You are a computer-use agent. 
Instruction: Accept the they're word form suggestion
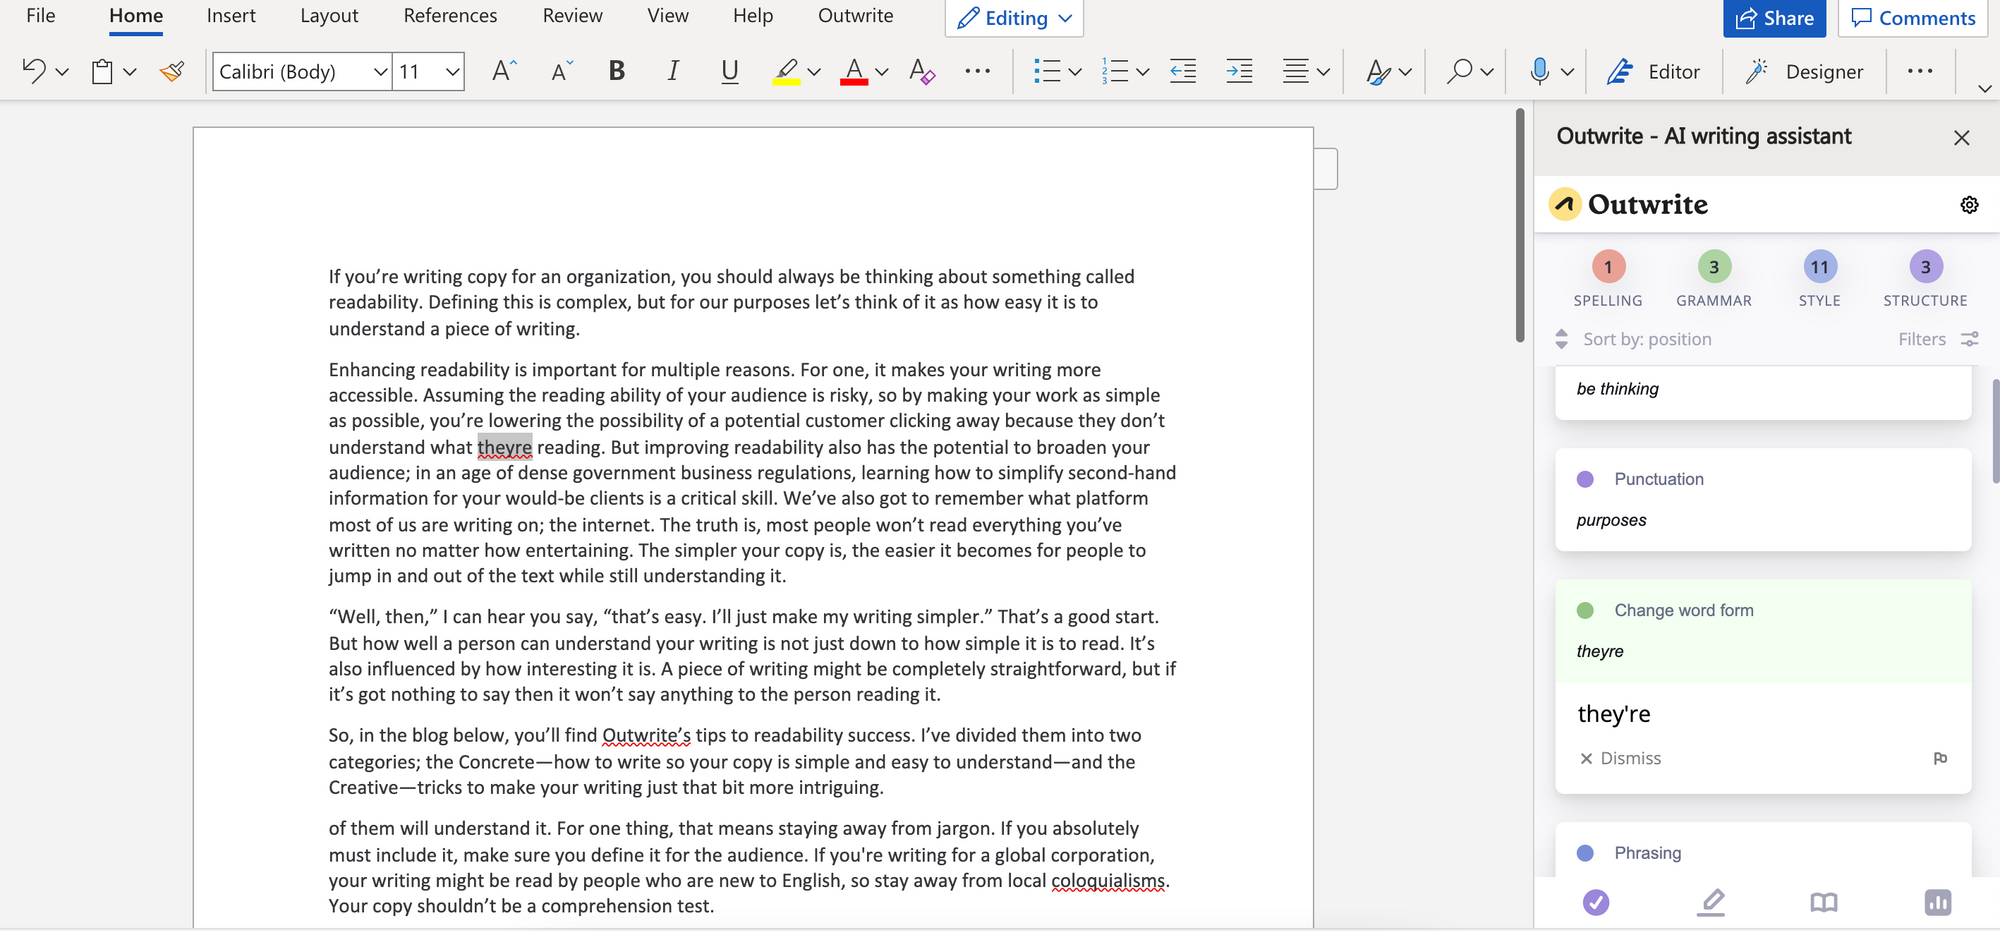pos(1613,713)
